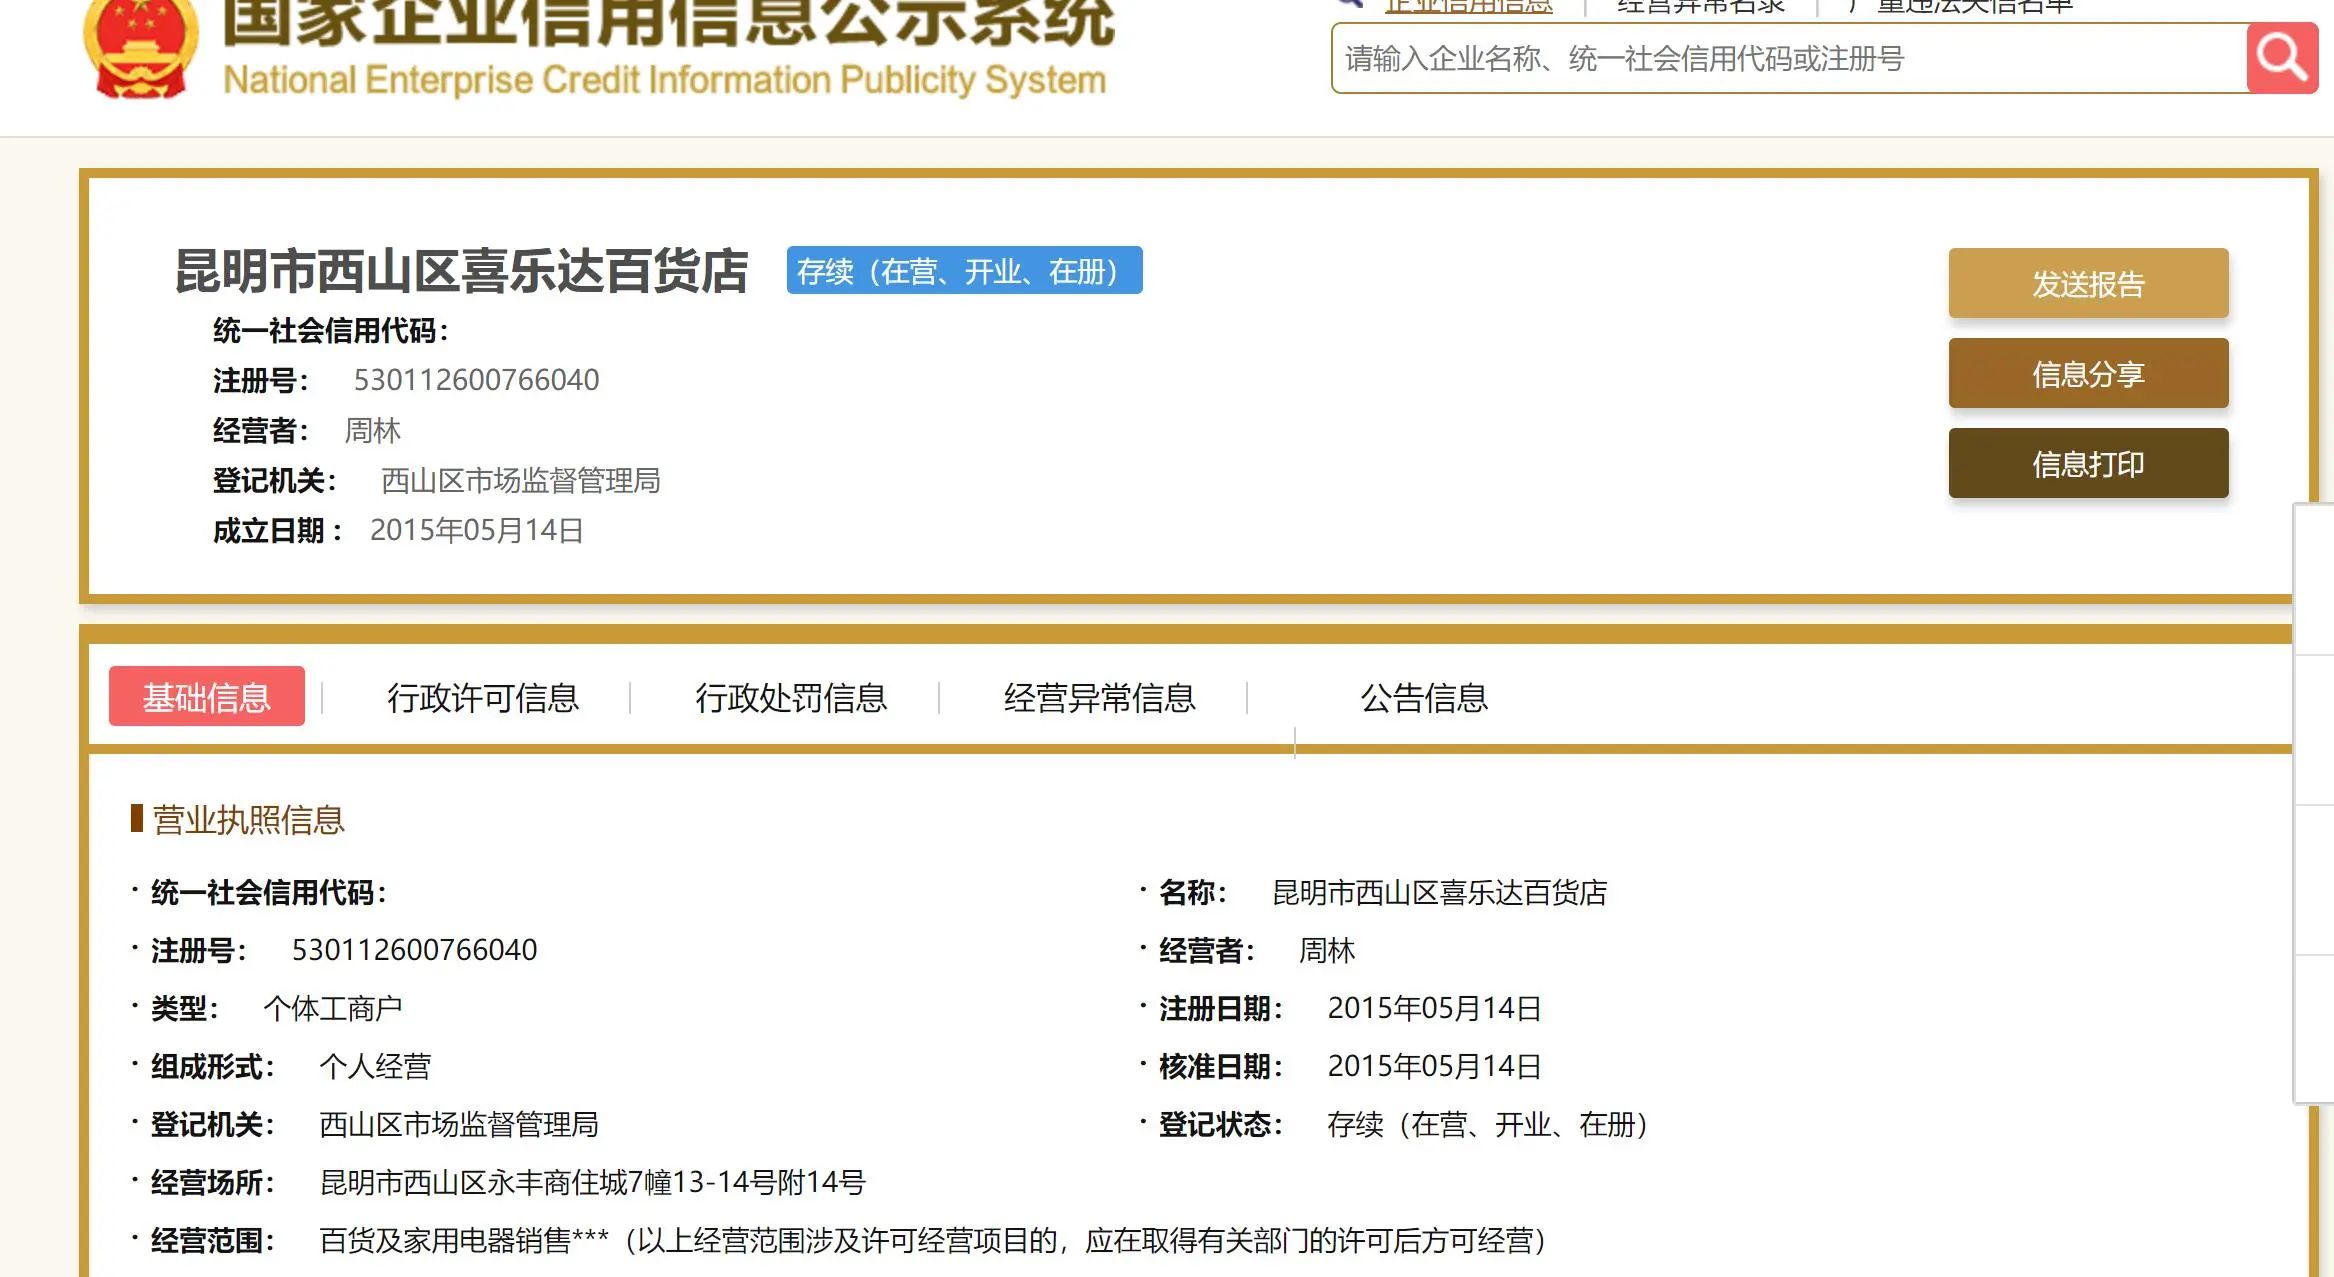Open the 经营异常名录 link
2334x1277 pixels.
(1700, 5)
